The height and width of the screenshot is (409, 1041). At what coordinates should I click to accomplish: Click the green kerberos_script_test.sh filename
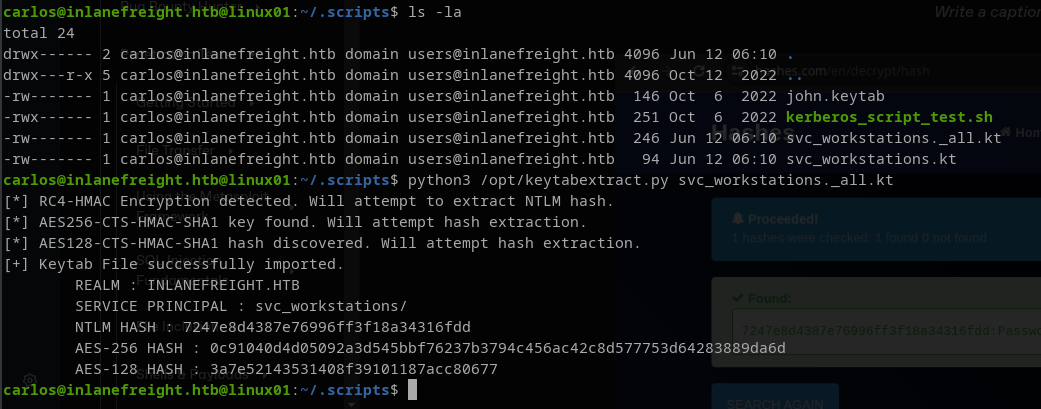click(x=888, y=117)
